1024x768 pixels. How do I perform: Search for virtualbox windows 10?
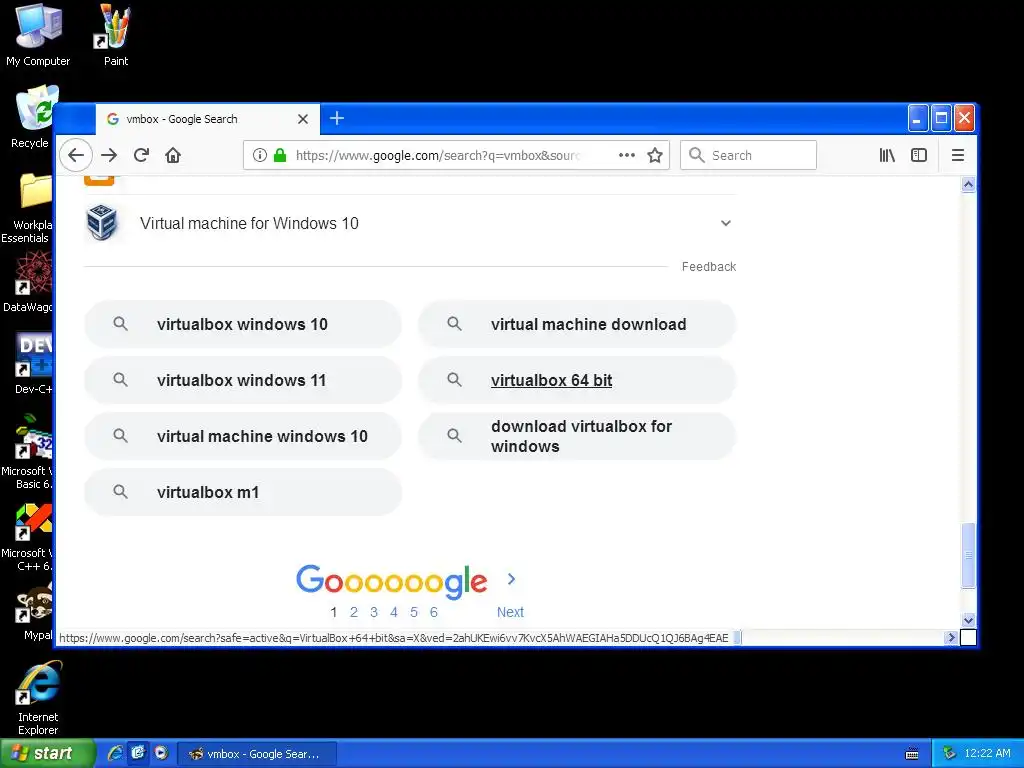point(243,324)
